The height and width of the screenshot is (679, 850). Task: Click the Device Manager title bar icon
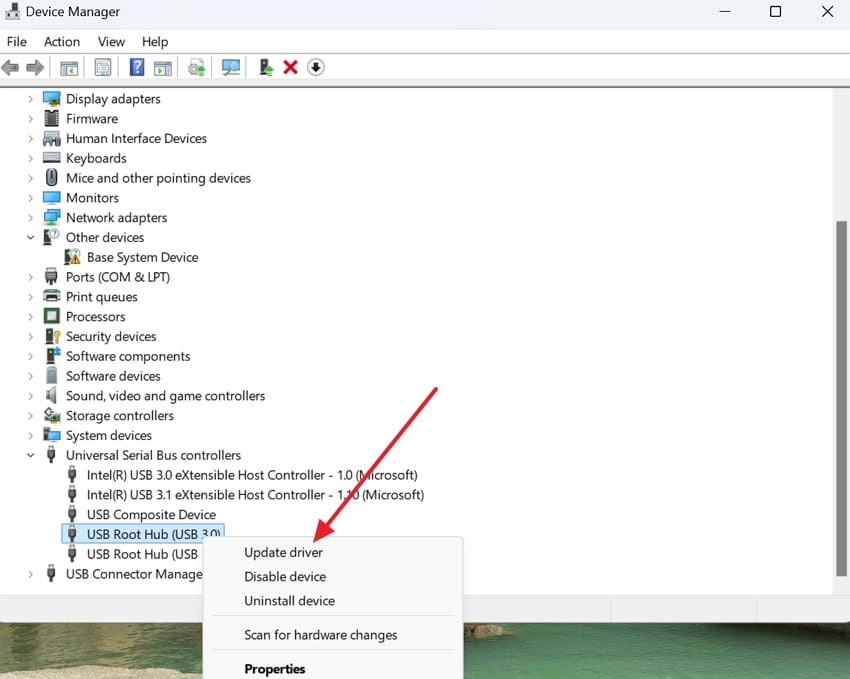coord(12,11)
